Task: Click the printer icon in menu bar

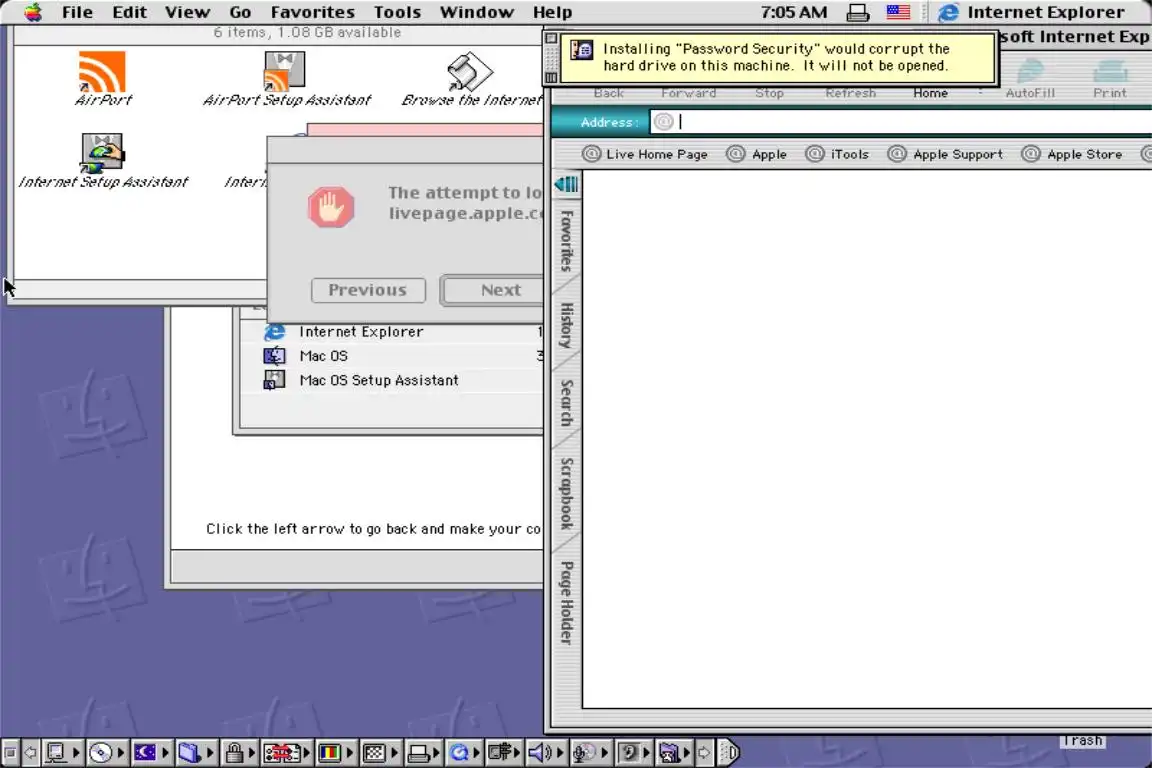Action: click(857, 12)
